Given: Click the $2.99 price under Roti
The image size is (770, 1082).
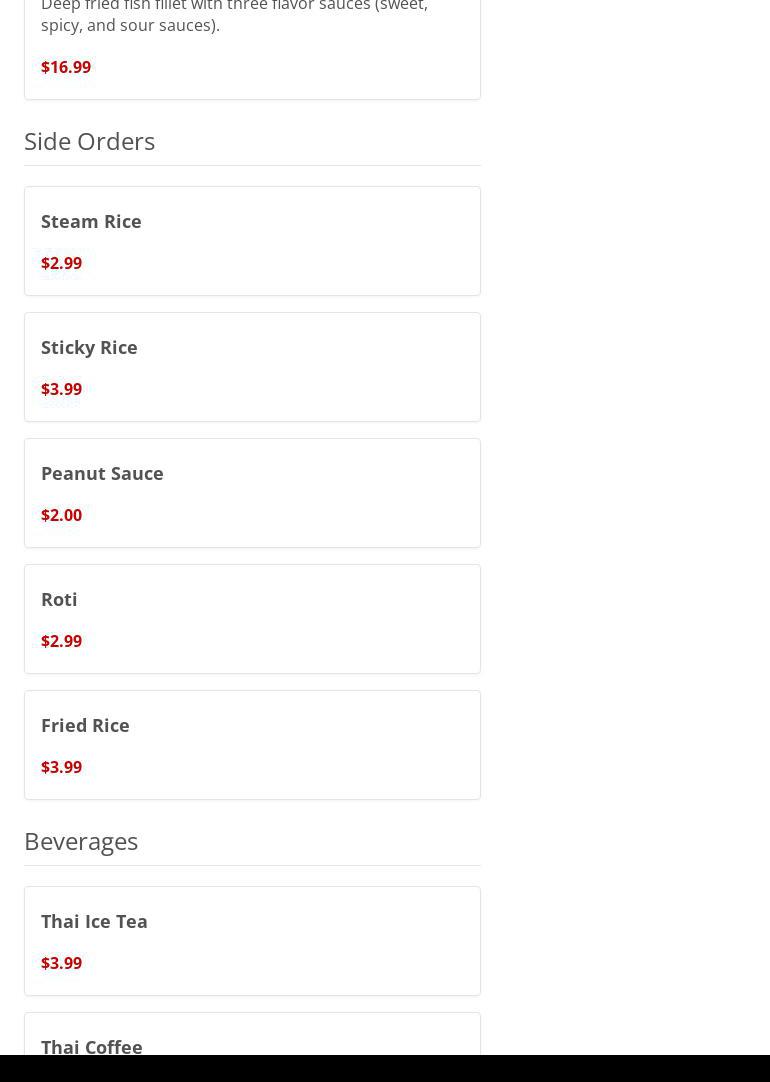Looking at the screenshot, I should point(61,641).
